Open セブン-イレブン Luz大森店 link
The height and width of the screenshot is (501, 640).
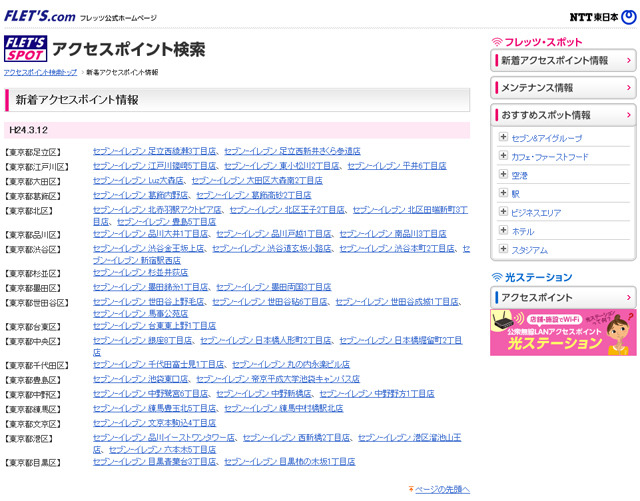point(138,180)
